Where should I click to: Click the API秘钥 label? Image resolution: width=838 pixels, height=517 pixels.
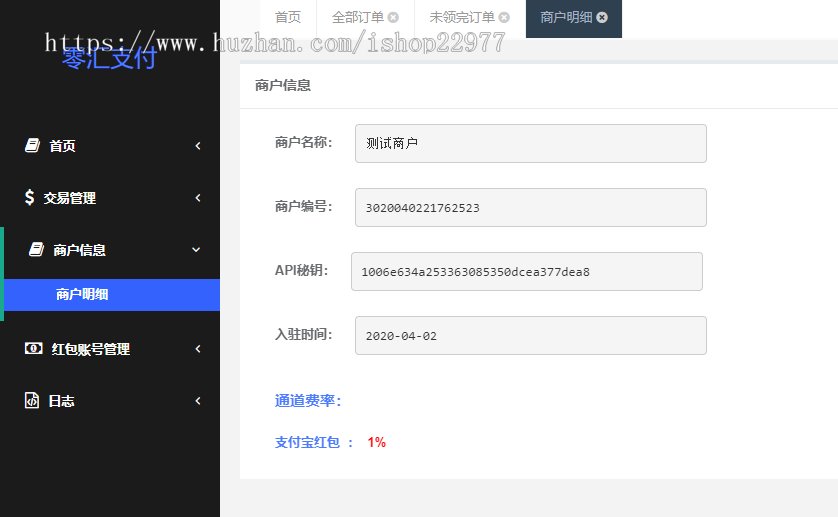tap(301, 271)
